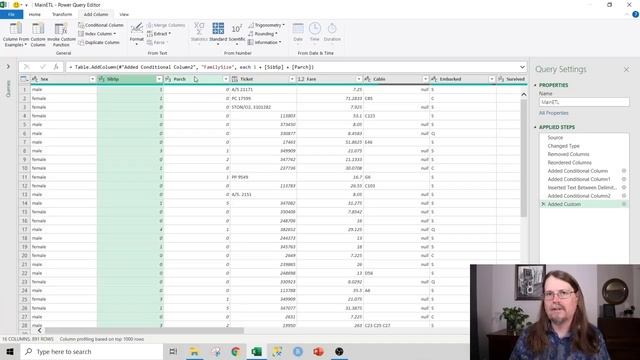The width and height of the screenshot is (640, 360).
Task: Click the Standard operations icon
Action: pos(218,29)
